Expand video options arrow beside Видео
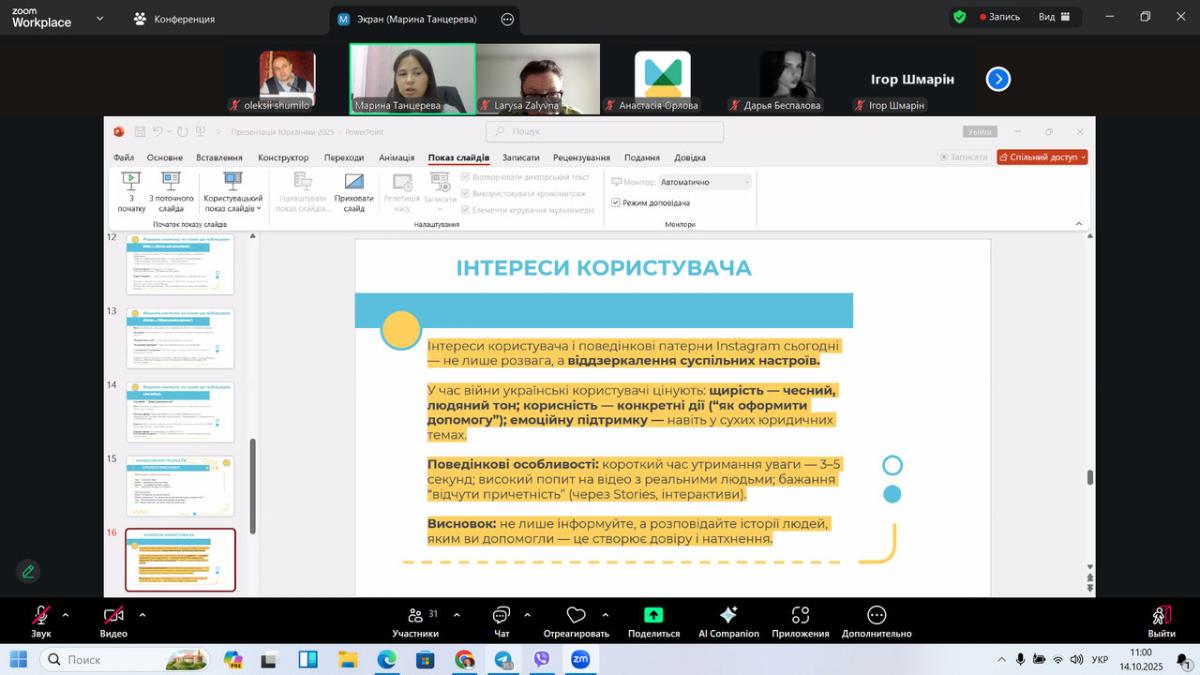Image resolution: width=1200 pixels, height=675 pixels. point(142,615)
